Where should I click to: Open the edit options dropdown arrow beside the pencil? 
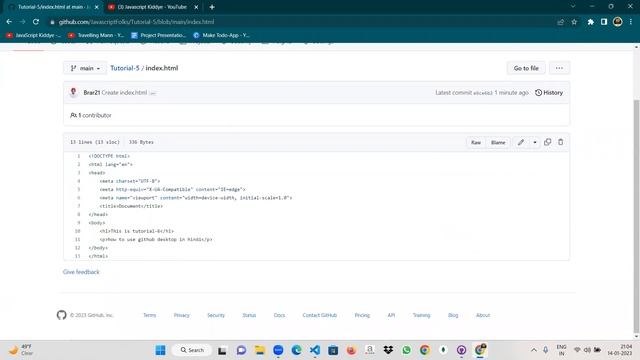tap(535, 142)
